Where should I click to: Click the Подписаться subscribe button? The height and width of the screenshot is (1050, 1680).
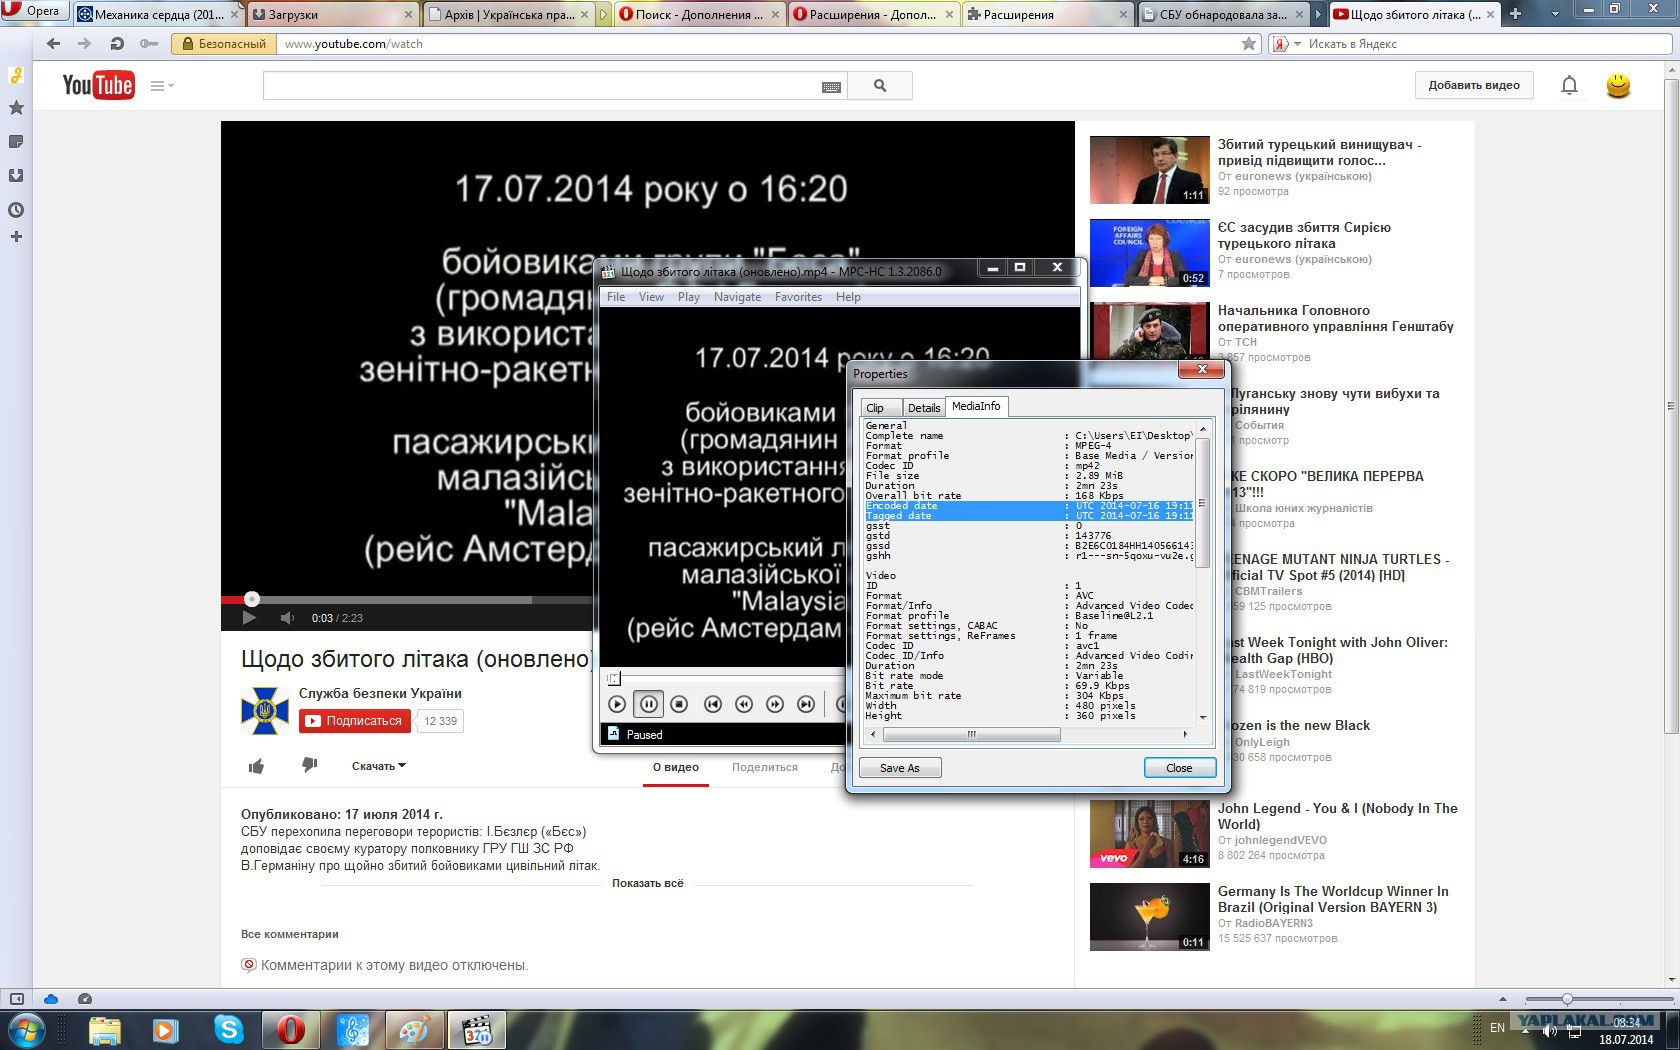(355, 721)
